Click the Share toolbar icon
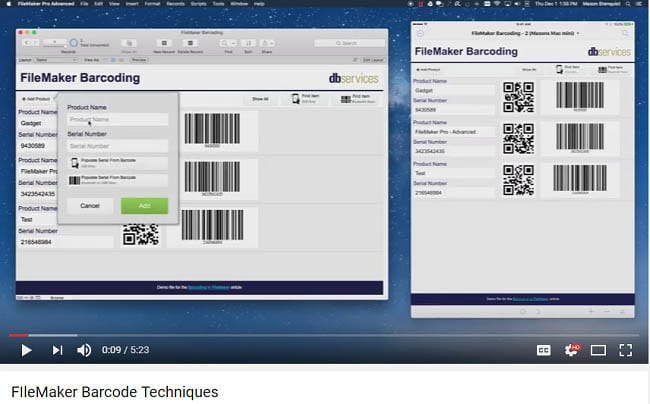650x404 pixels. tap(264, 43)
